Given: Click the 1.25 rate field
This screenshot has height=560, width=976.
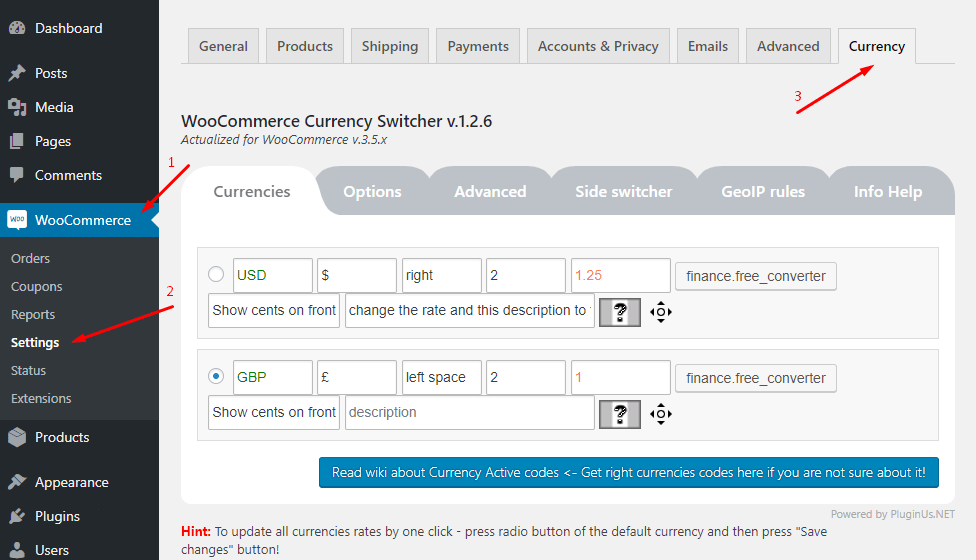Looking at the screenshot, I should click(621, 275).
